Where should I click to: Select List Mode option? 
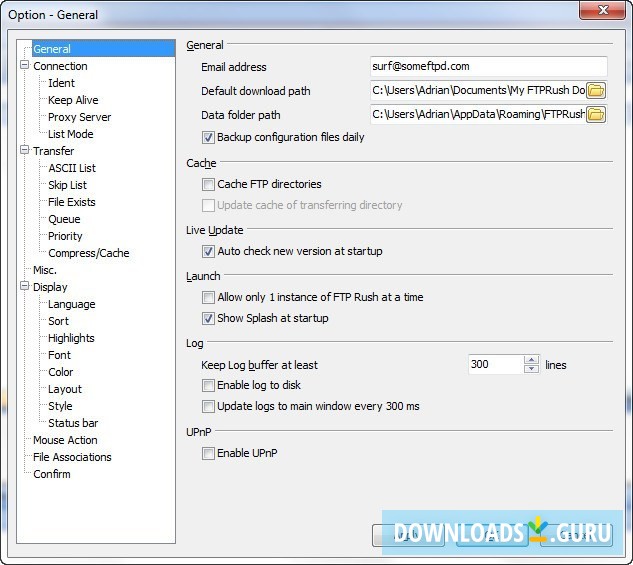71,134
